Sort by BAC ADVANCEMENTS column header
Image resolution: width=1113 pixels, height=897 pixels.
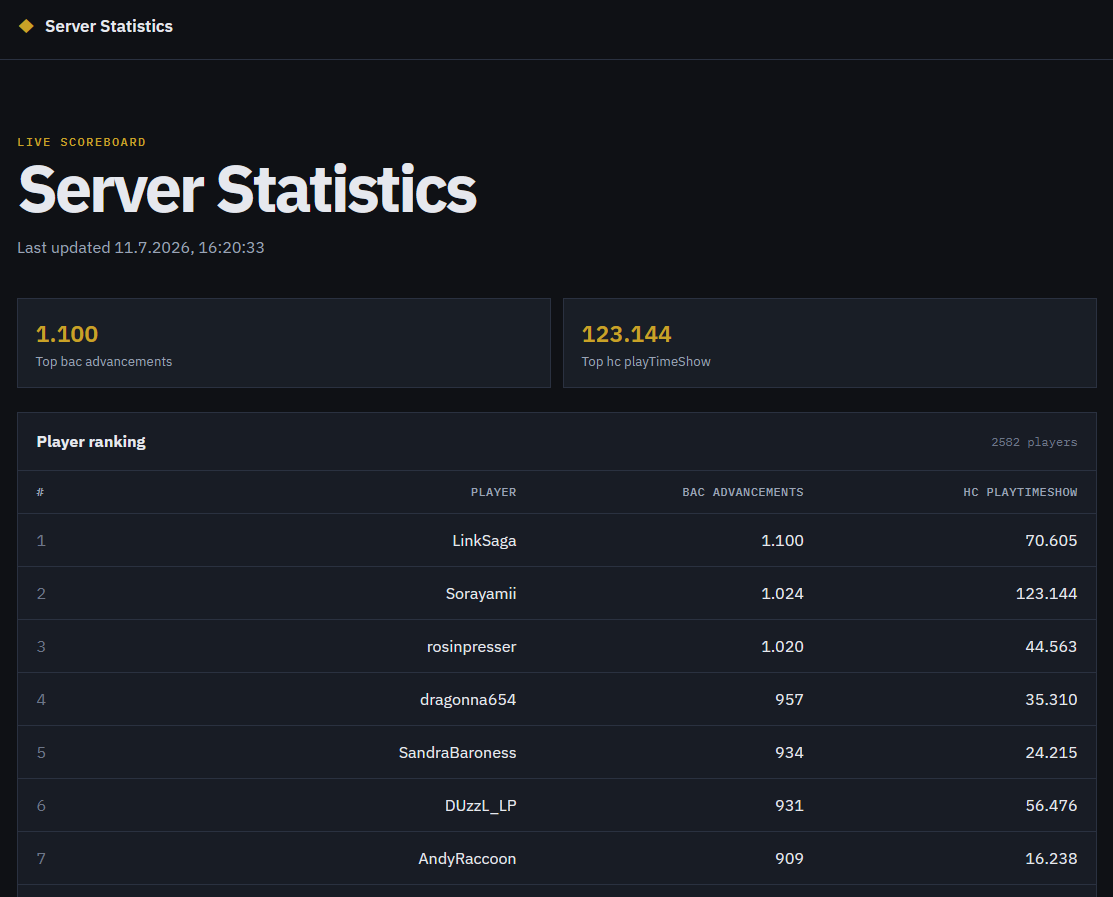point(742,492)
